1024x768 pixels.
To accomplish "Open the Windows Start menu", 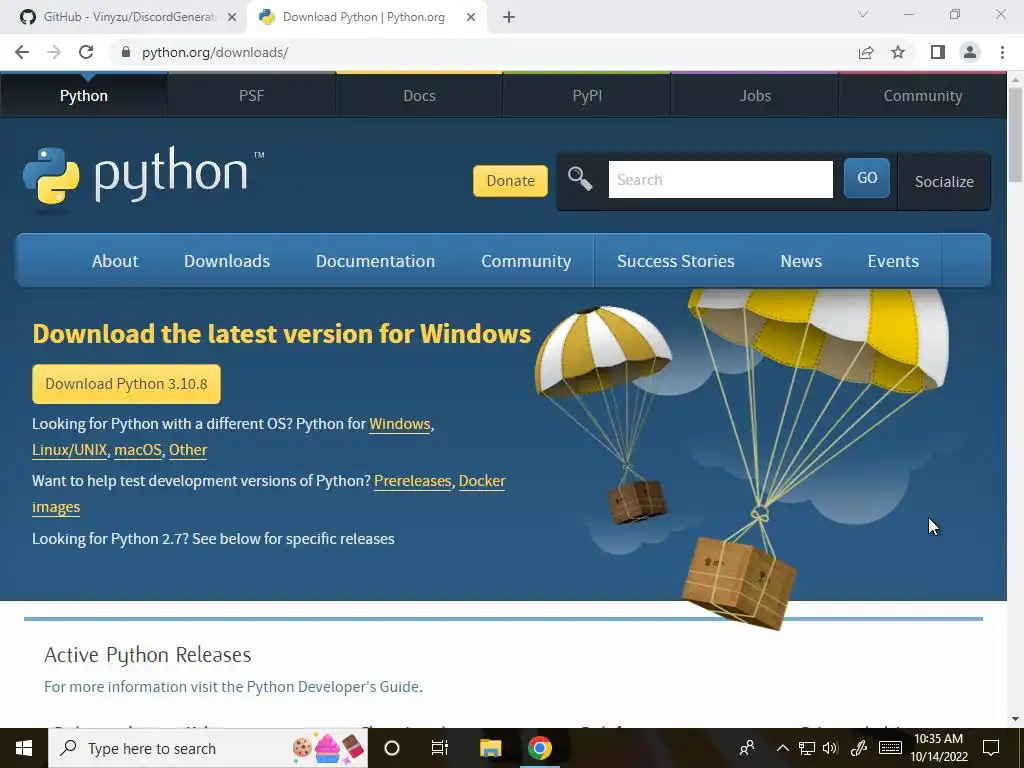I will pyautogui.click(x=24, y=748).
